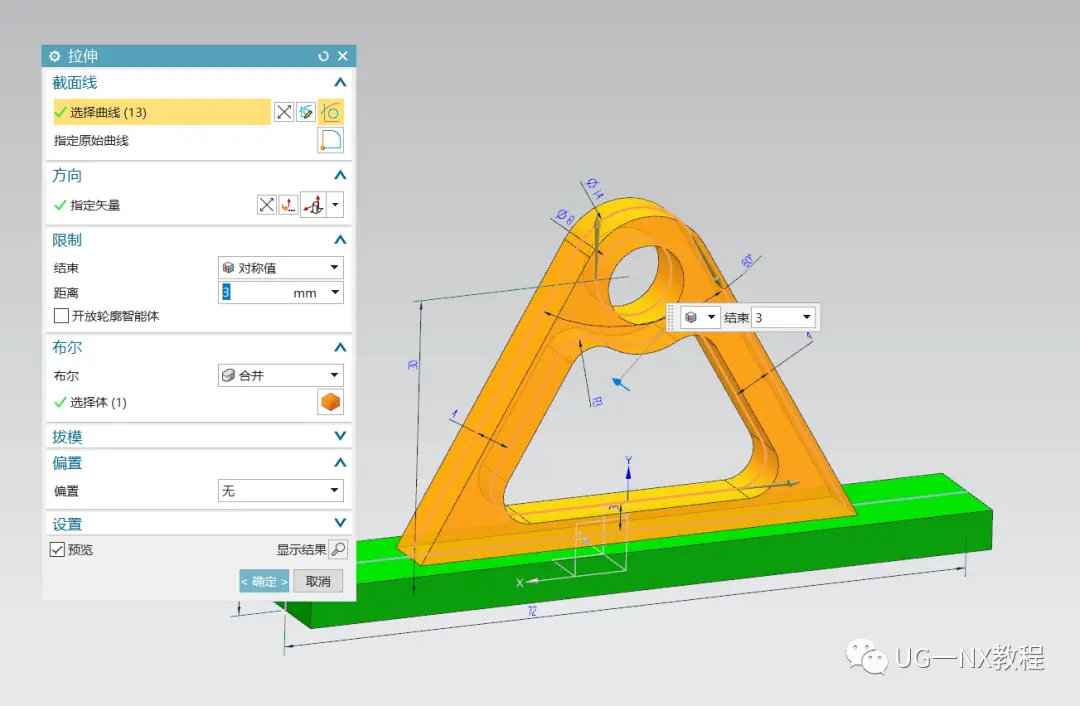
Task: Click the 确定 button
Action: pos(264,581)
